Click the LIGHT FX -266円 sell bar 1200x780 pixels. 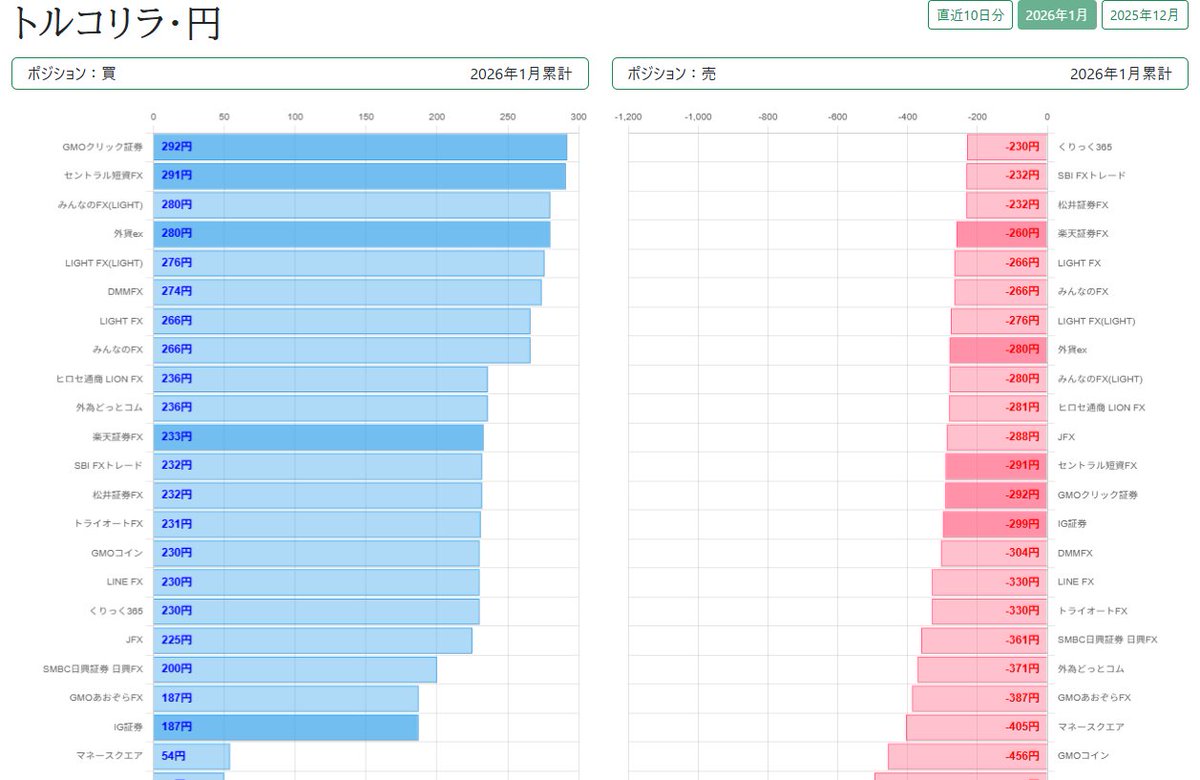[x=1001, y=263]
